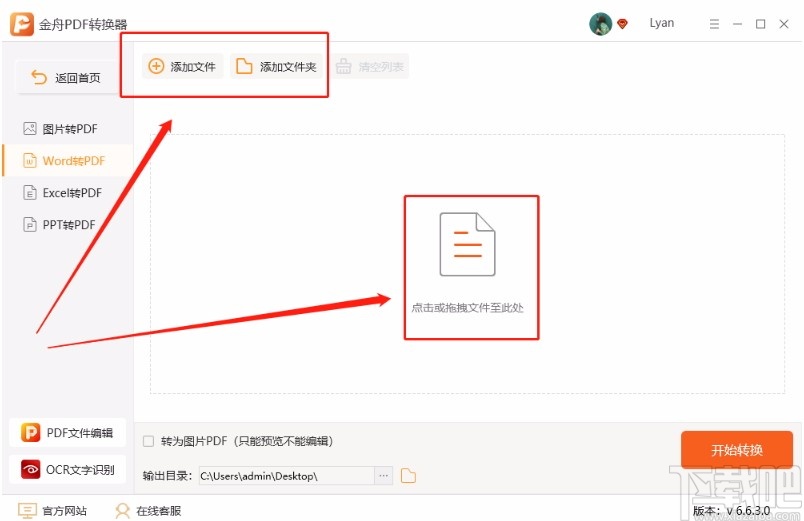Close the converter window

(783, 24)
